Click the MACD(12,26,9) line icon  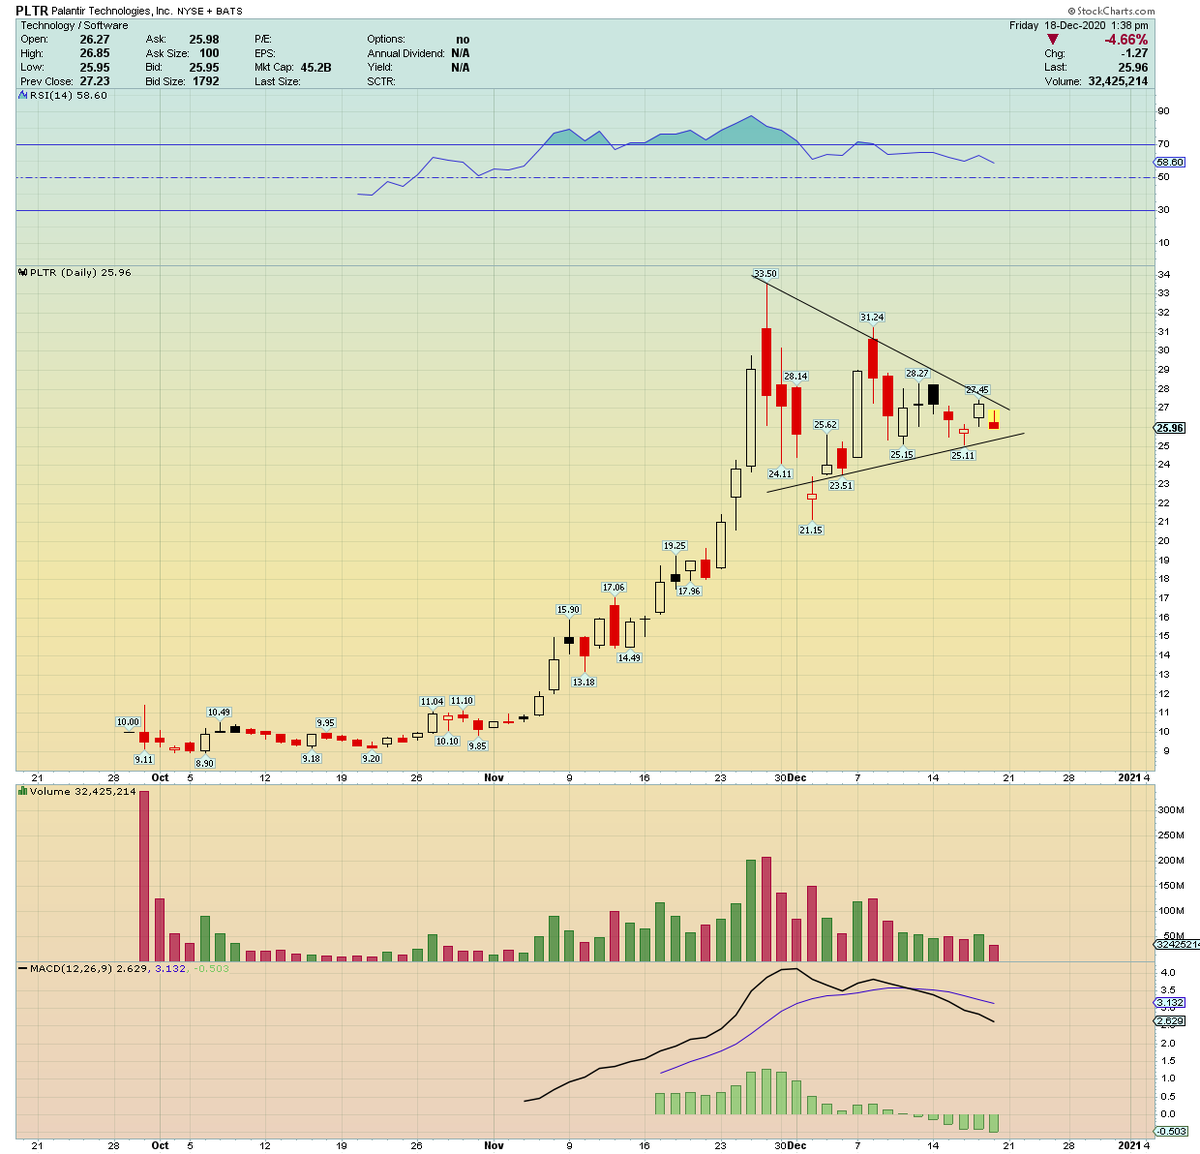[21, 968]
